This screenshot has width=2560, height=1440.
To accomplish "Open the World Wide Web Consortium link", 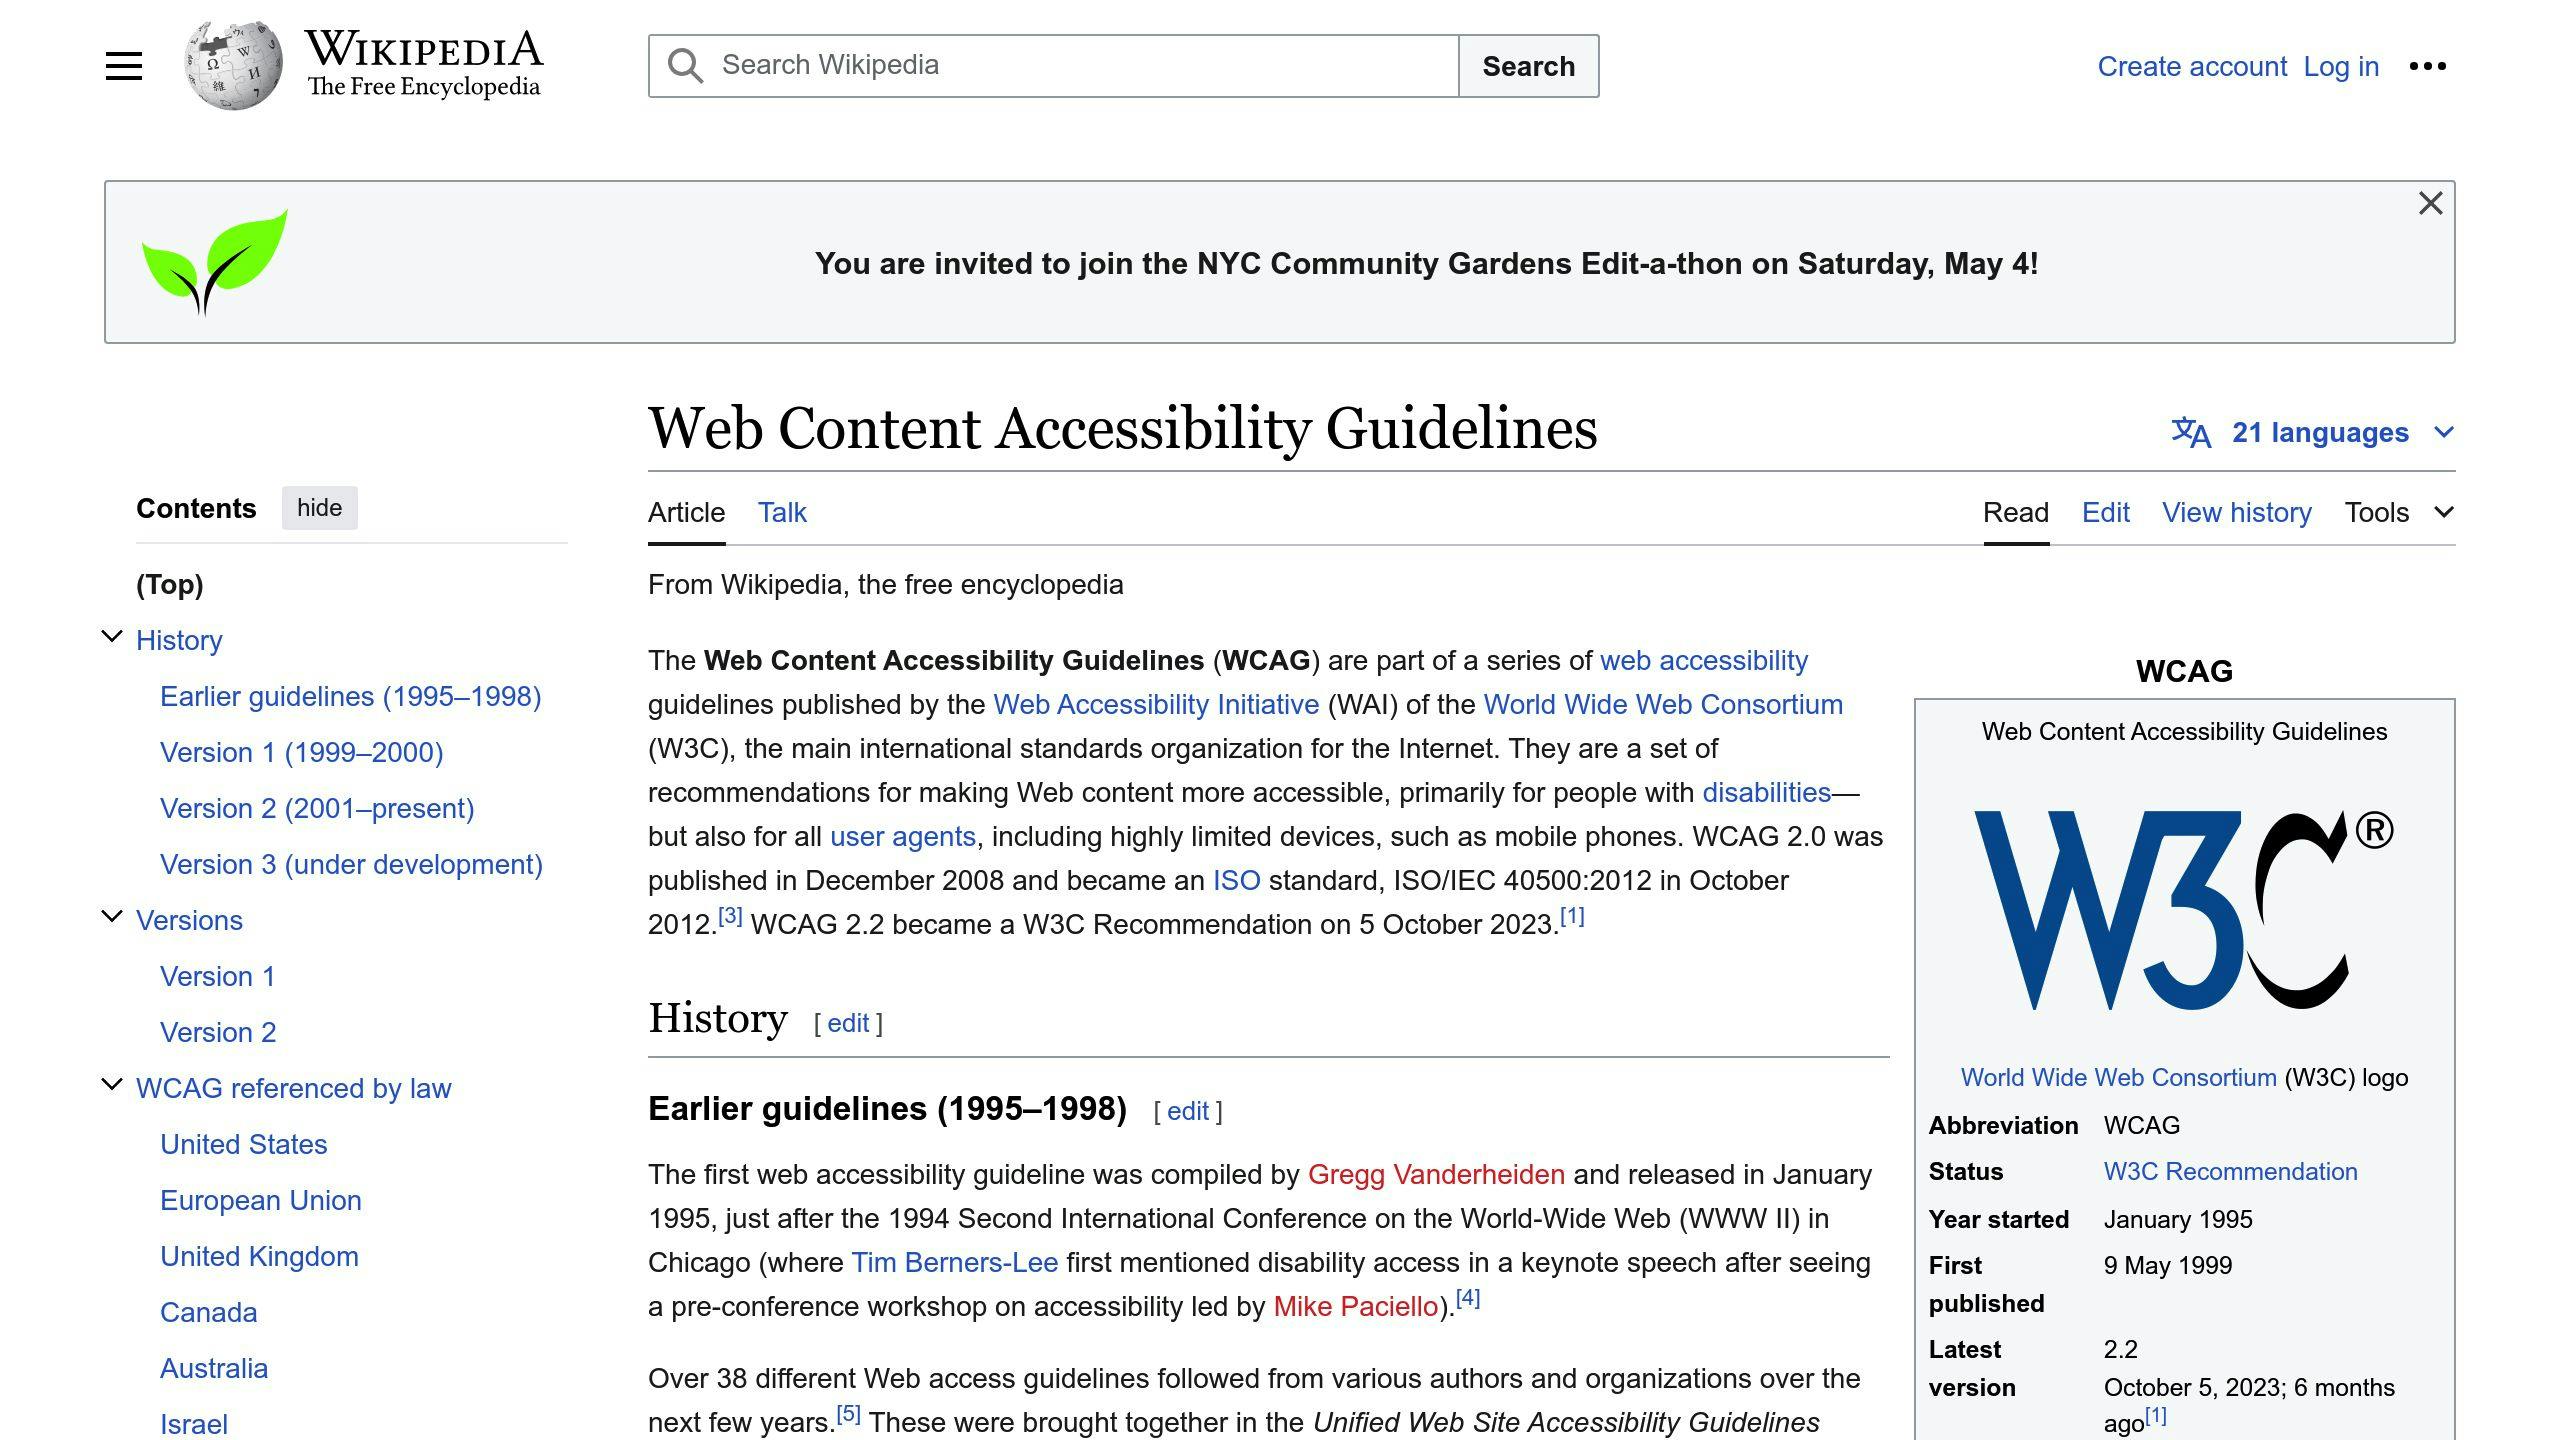I will (x=1663, y=704).
